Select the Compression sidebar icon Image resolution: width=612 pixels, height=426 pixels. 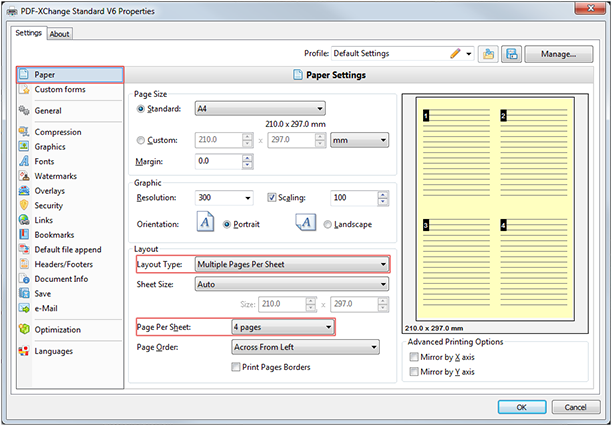24,132
